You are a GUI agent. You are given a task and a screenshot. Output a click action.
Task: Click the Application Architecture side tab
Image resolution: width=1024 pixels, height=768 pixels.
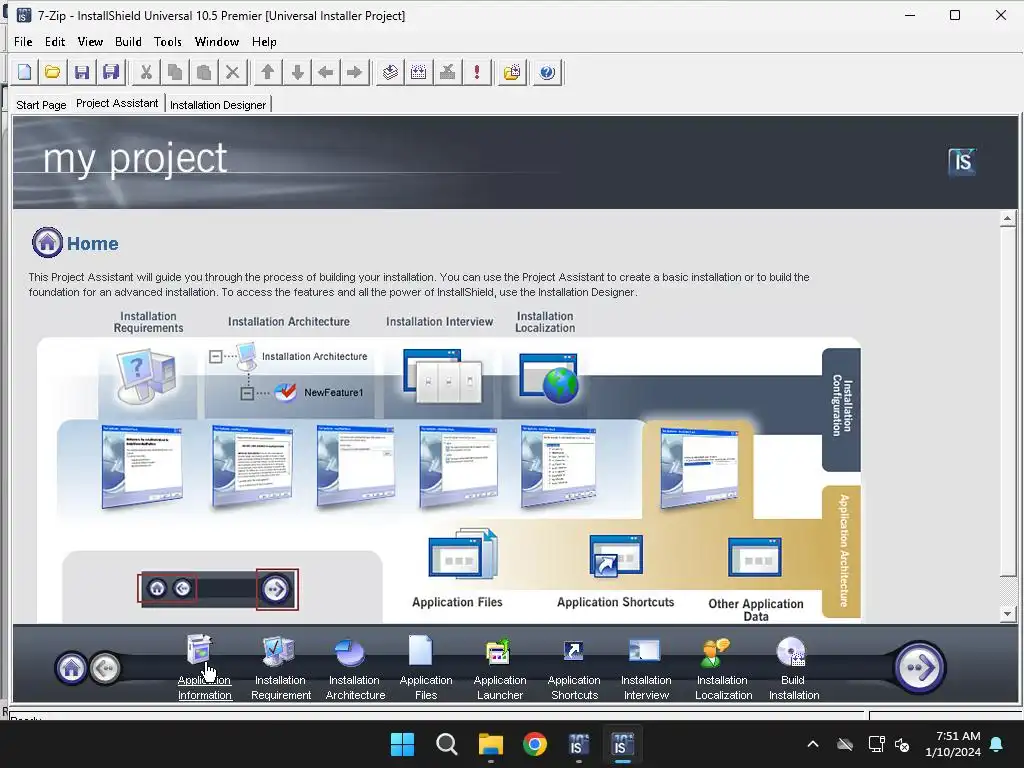pyautogui.click(x=841, y=551)
